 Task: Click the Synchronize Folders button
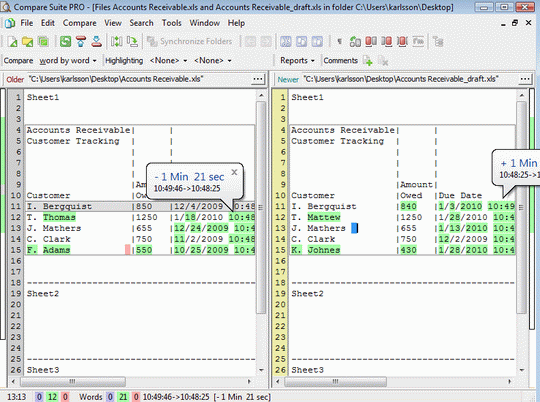click(190, 42)
